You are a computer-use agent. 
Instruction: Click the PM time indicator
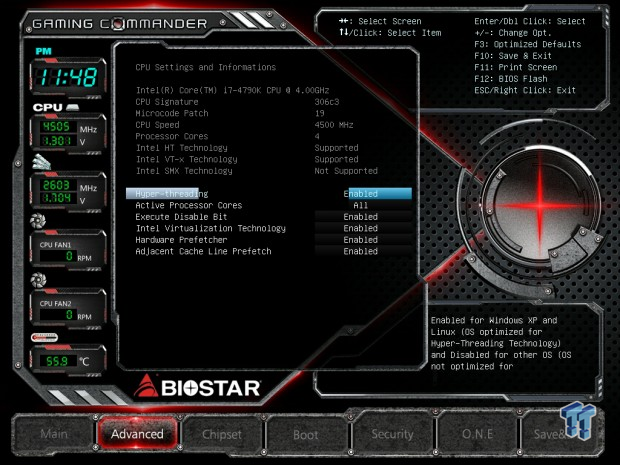[x=43, y=51]
